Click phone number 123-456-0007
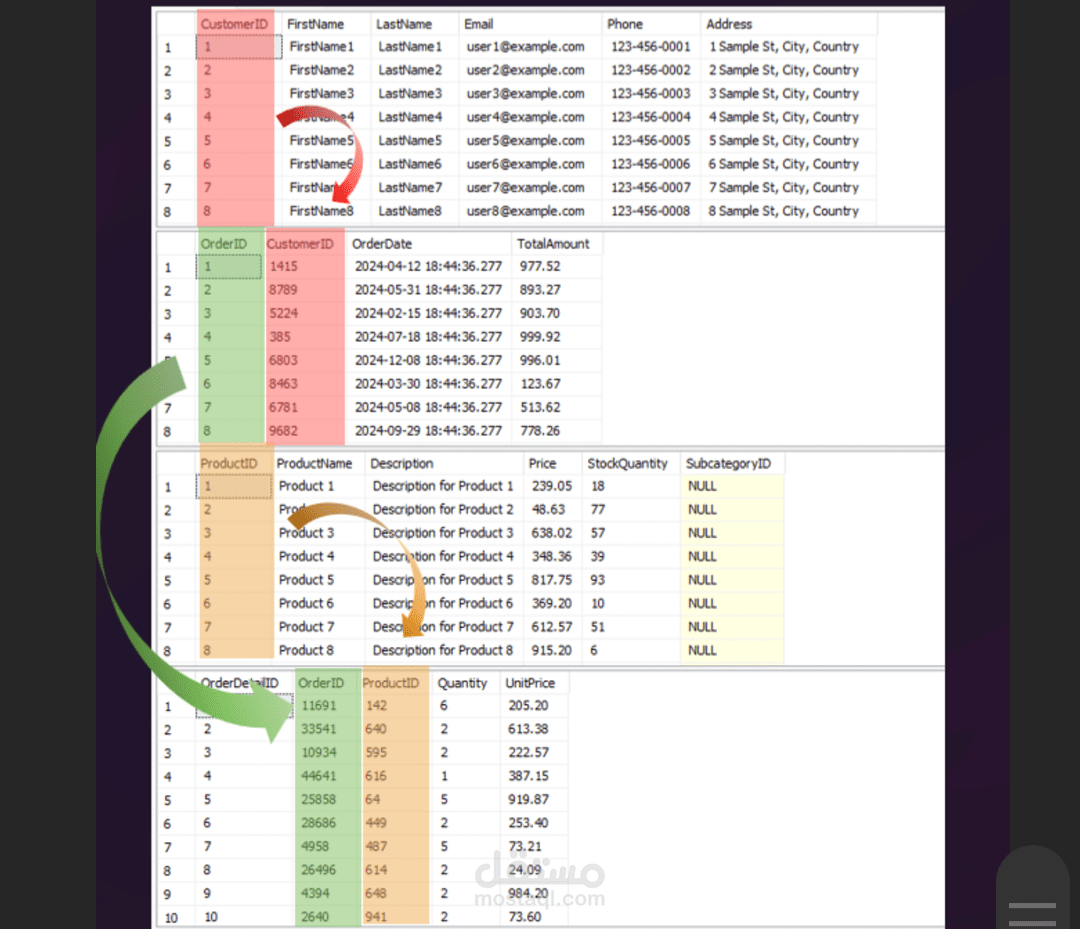The image size is (1080, 929). (x=651, y=187)
